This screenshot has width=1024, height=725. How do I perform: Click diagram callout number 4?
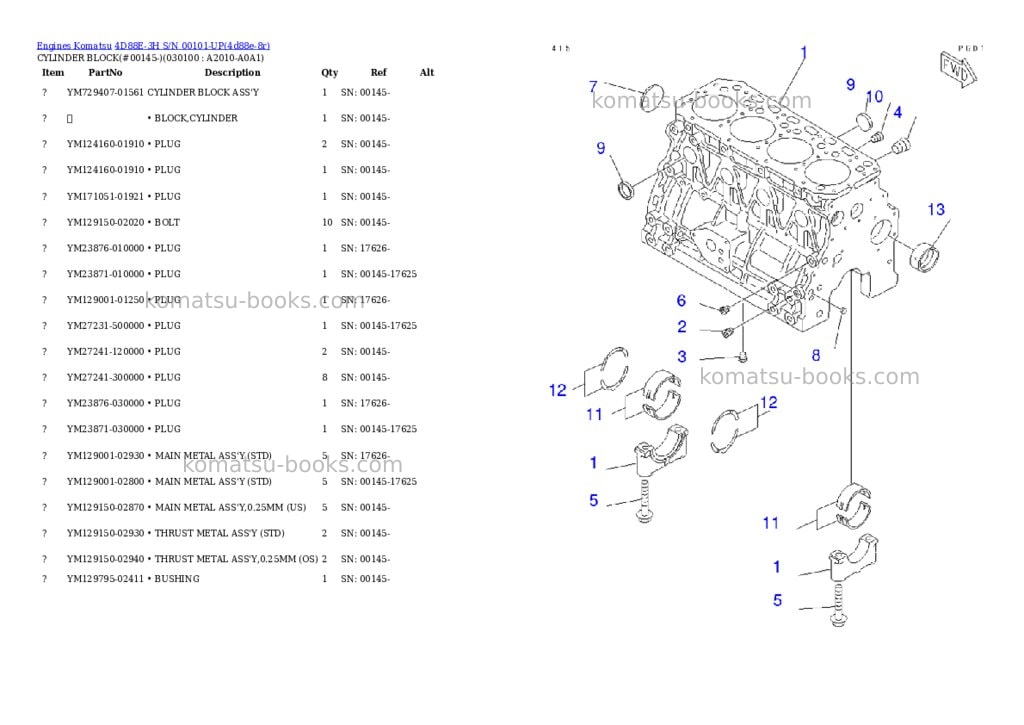(x=898, y=112)
